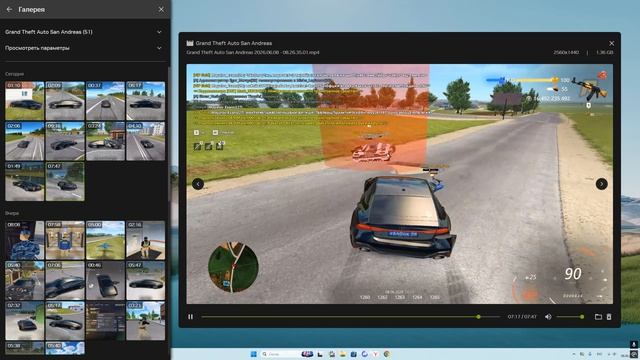
Task: Click inside the playing video frame
Action: [400, 184]
